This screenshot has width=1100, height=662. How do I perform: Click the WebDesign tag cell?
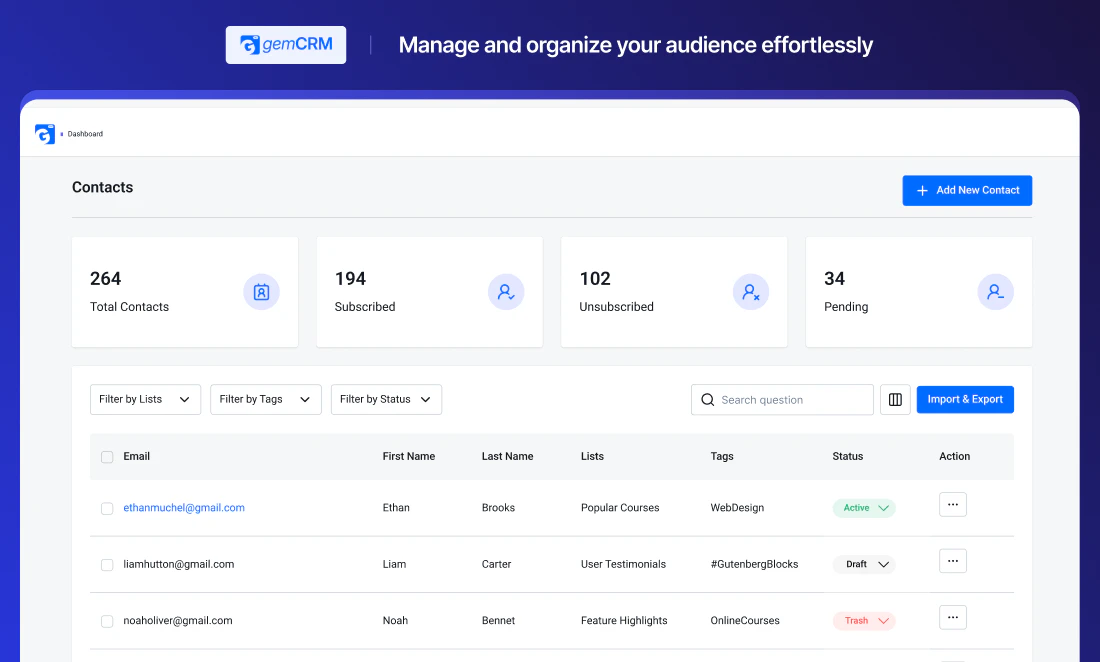coord(737,508)
